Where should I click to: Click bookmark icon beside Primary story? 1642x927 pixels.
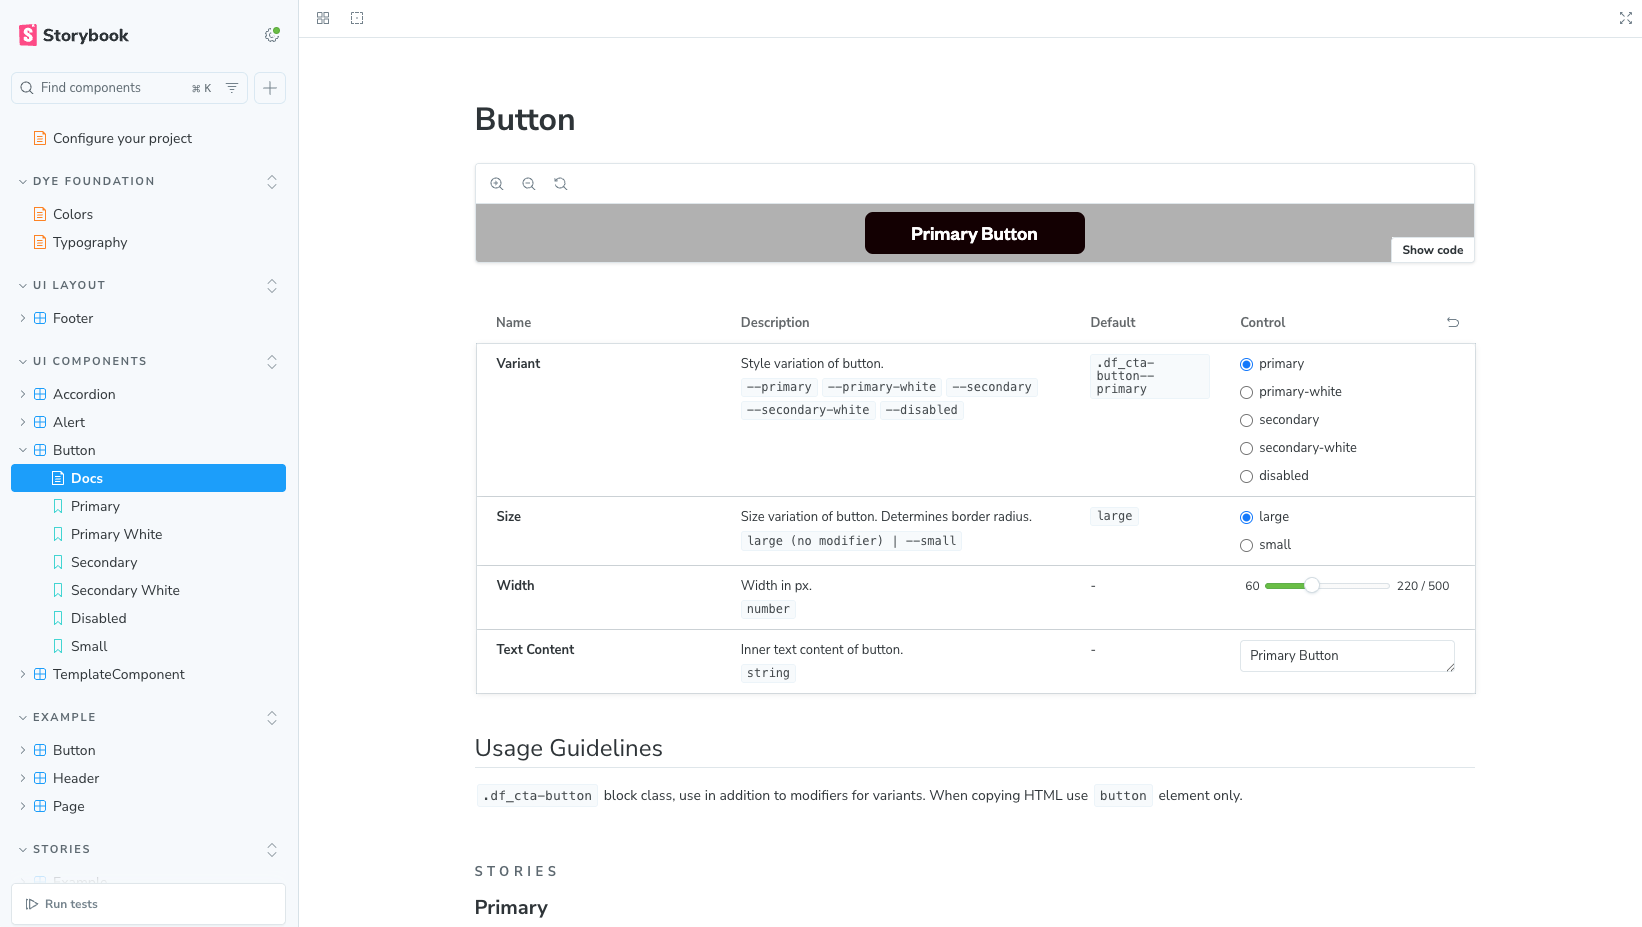click(58, 506)
